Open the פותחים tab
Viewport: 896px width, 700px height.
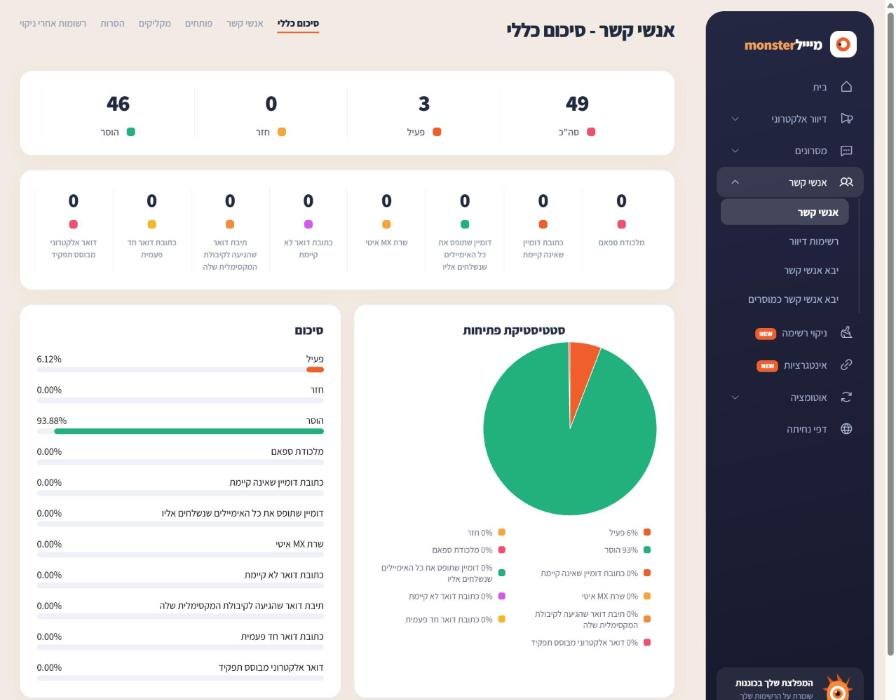point(198,23)
